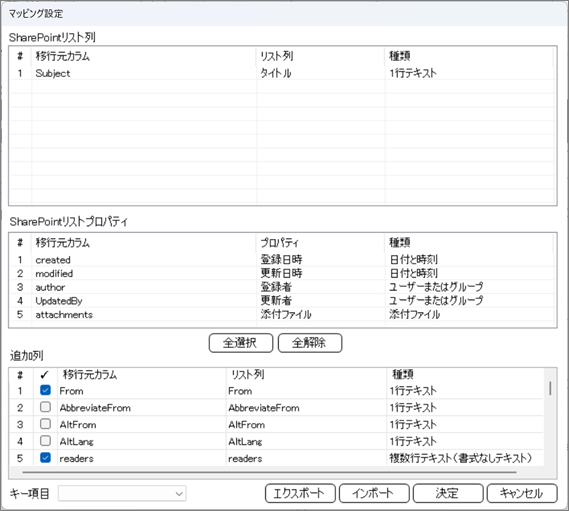
Task: Enable the AltFrom row checkbox
Action: pyautogui.click(x=45, y=424)
